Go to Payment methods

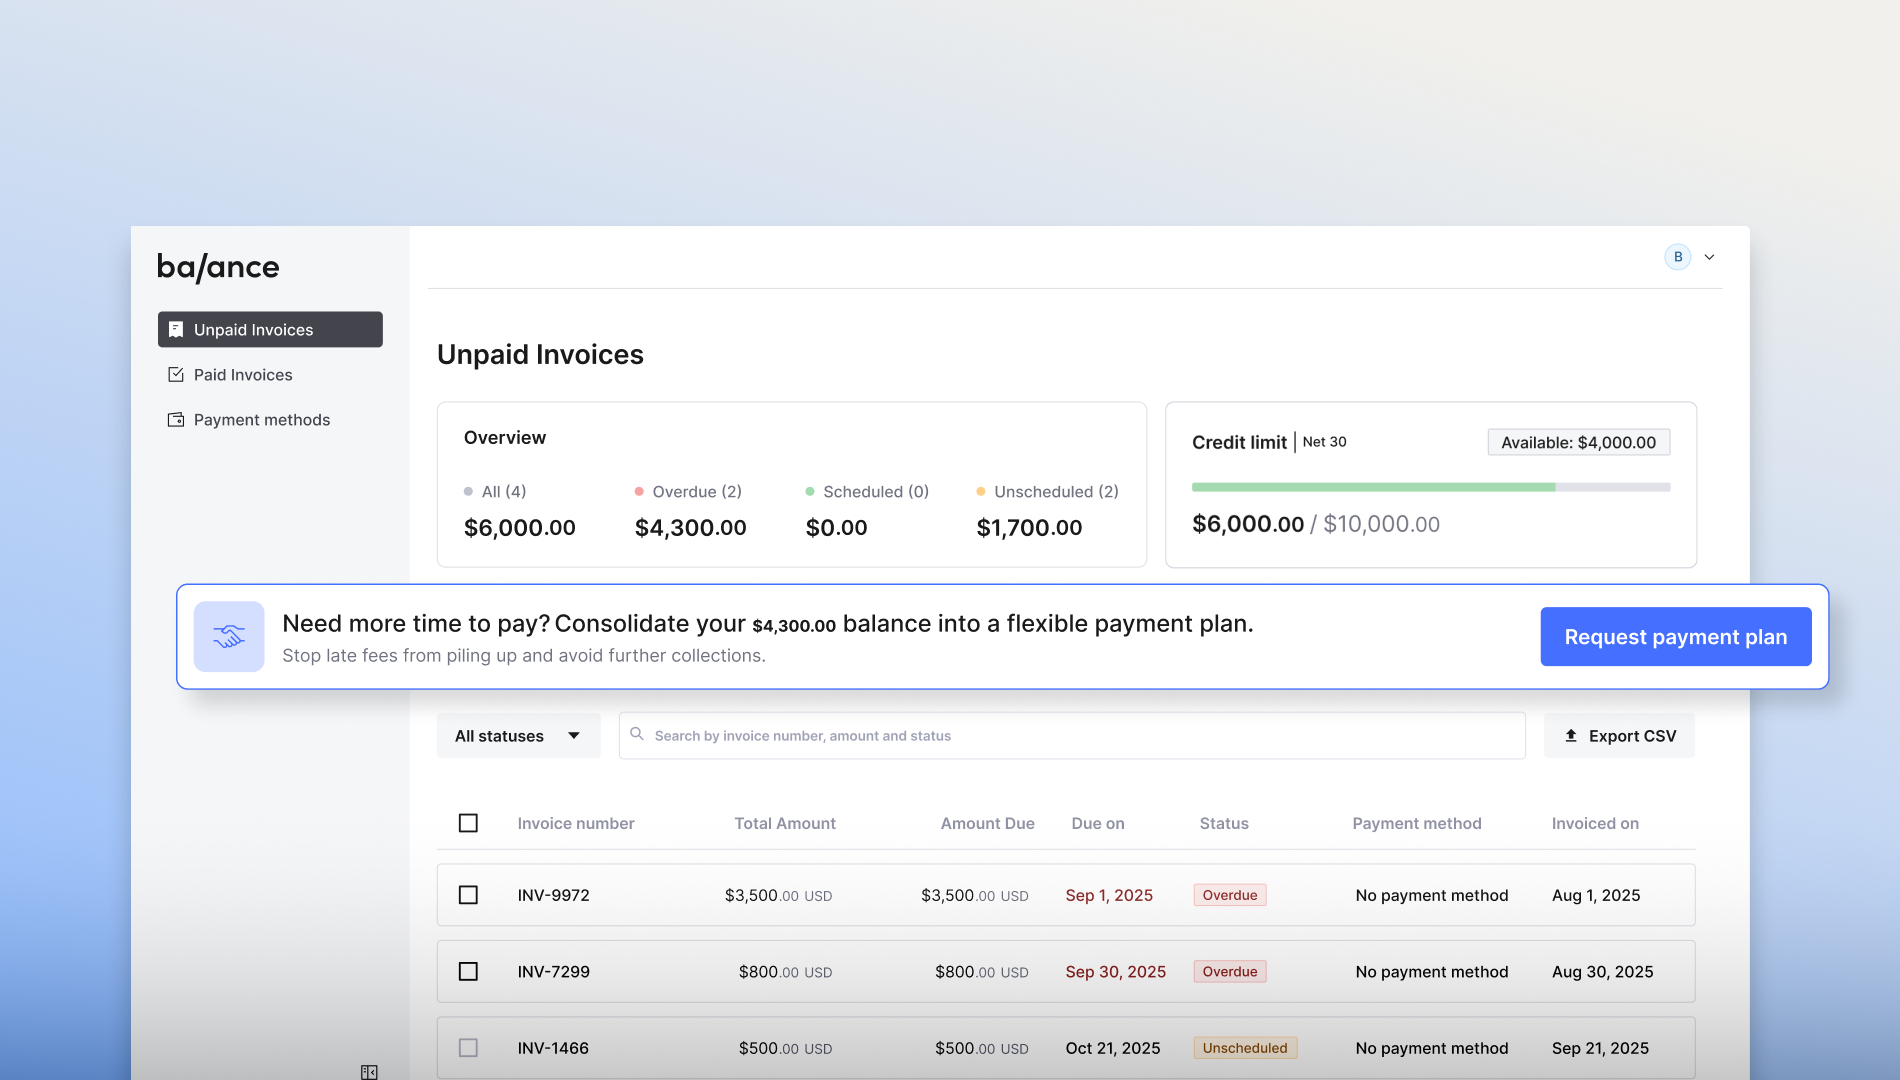pyautogui.click(x=261, y=420)
